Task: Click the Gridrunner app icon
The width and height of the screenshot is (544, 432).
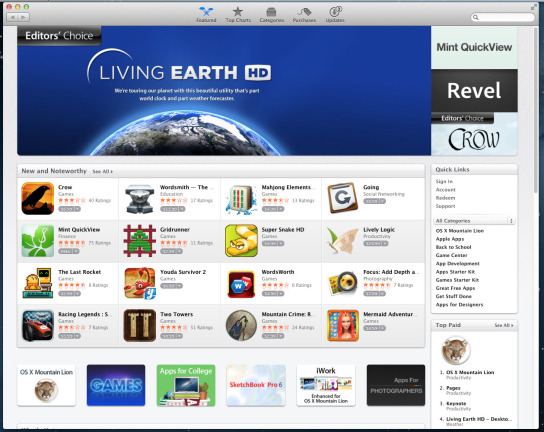Action: 139,241
